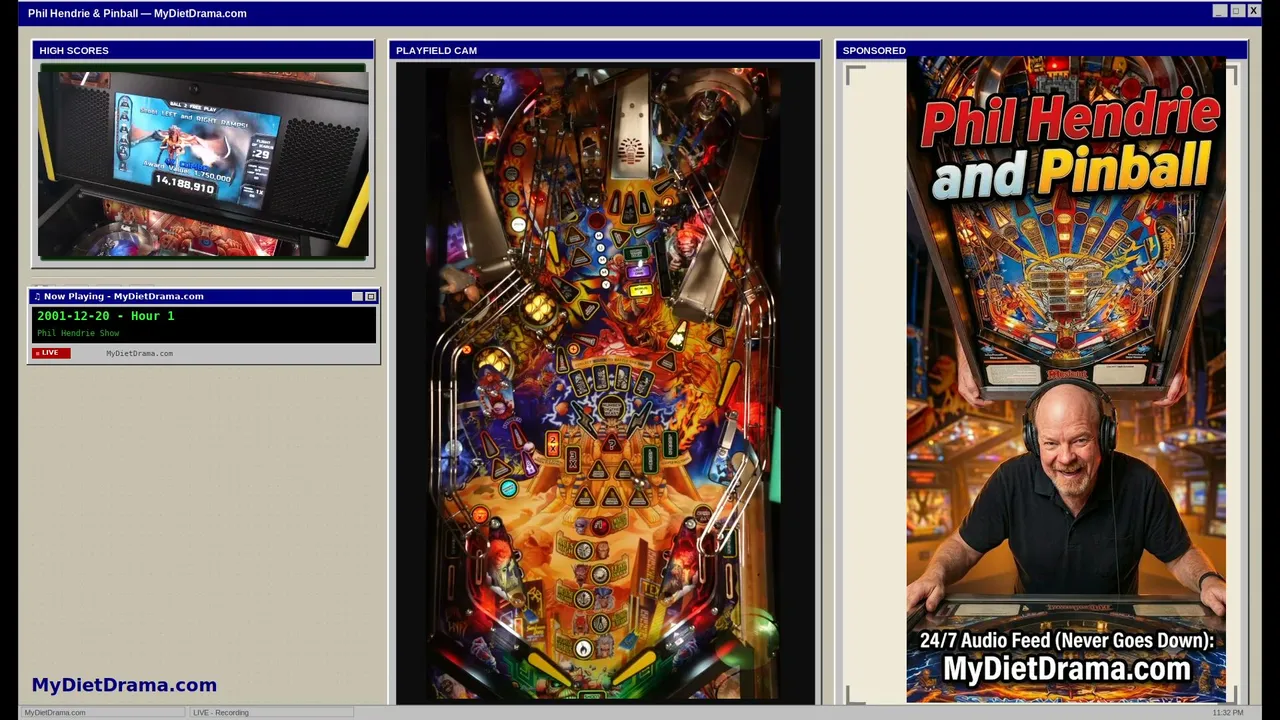The height and width of the screenshot is (720, 1280).
Task: Click the "LIVE - Recording" status bar entry
Action: (221, 712)
